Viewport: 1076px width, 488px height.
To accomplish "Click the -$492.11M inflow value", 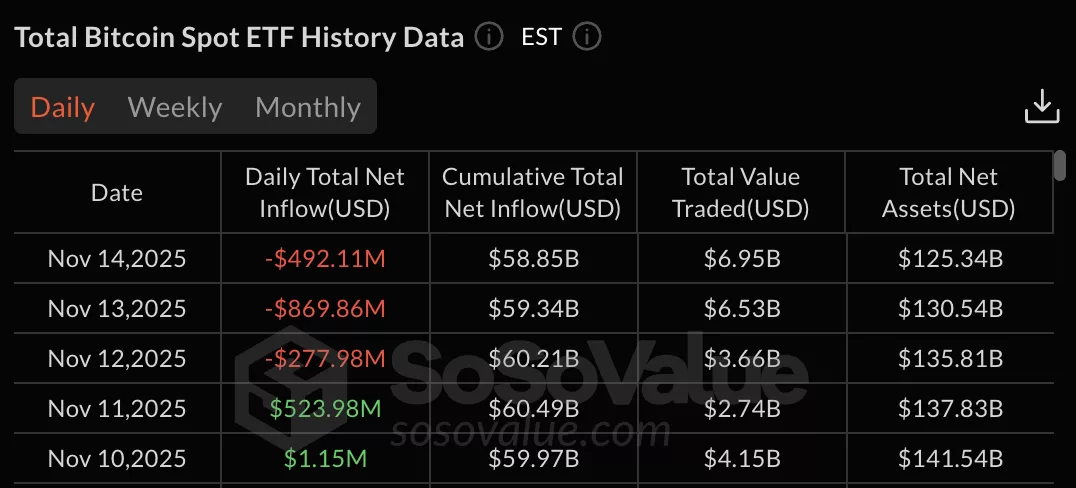I will click(x=325, y=260).
